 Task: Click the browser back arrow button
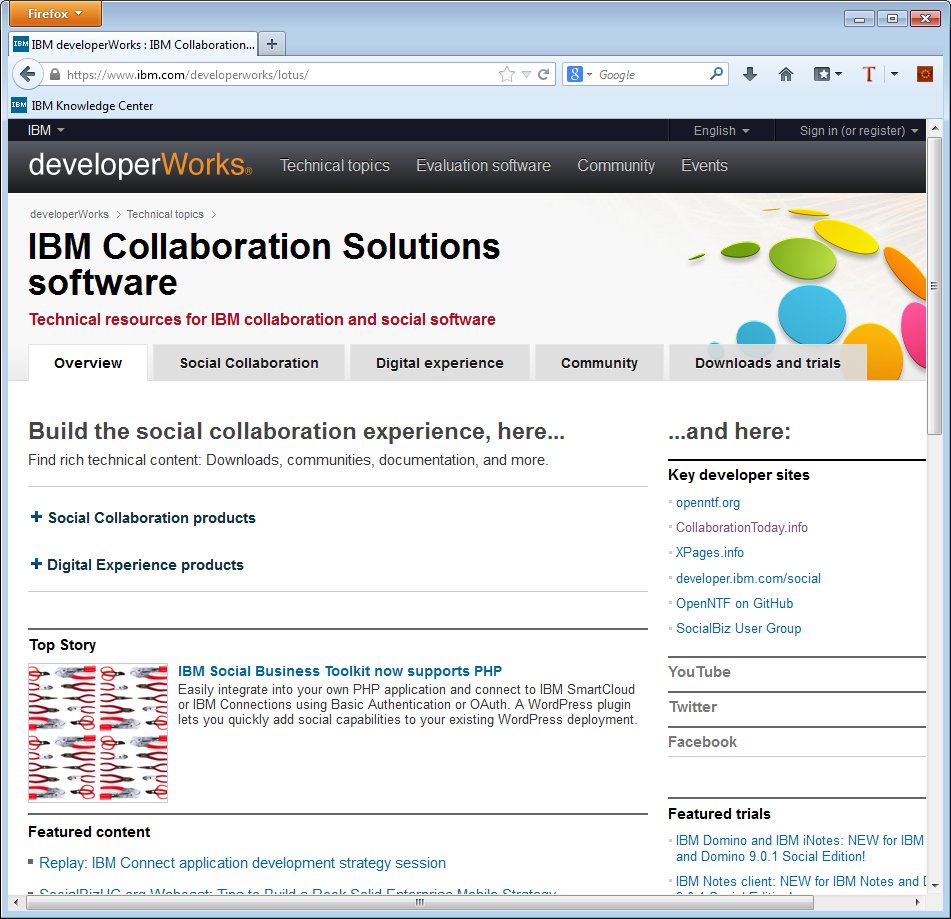(27, 74)
